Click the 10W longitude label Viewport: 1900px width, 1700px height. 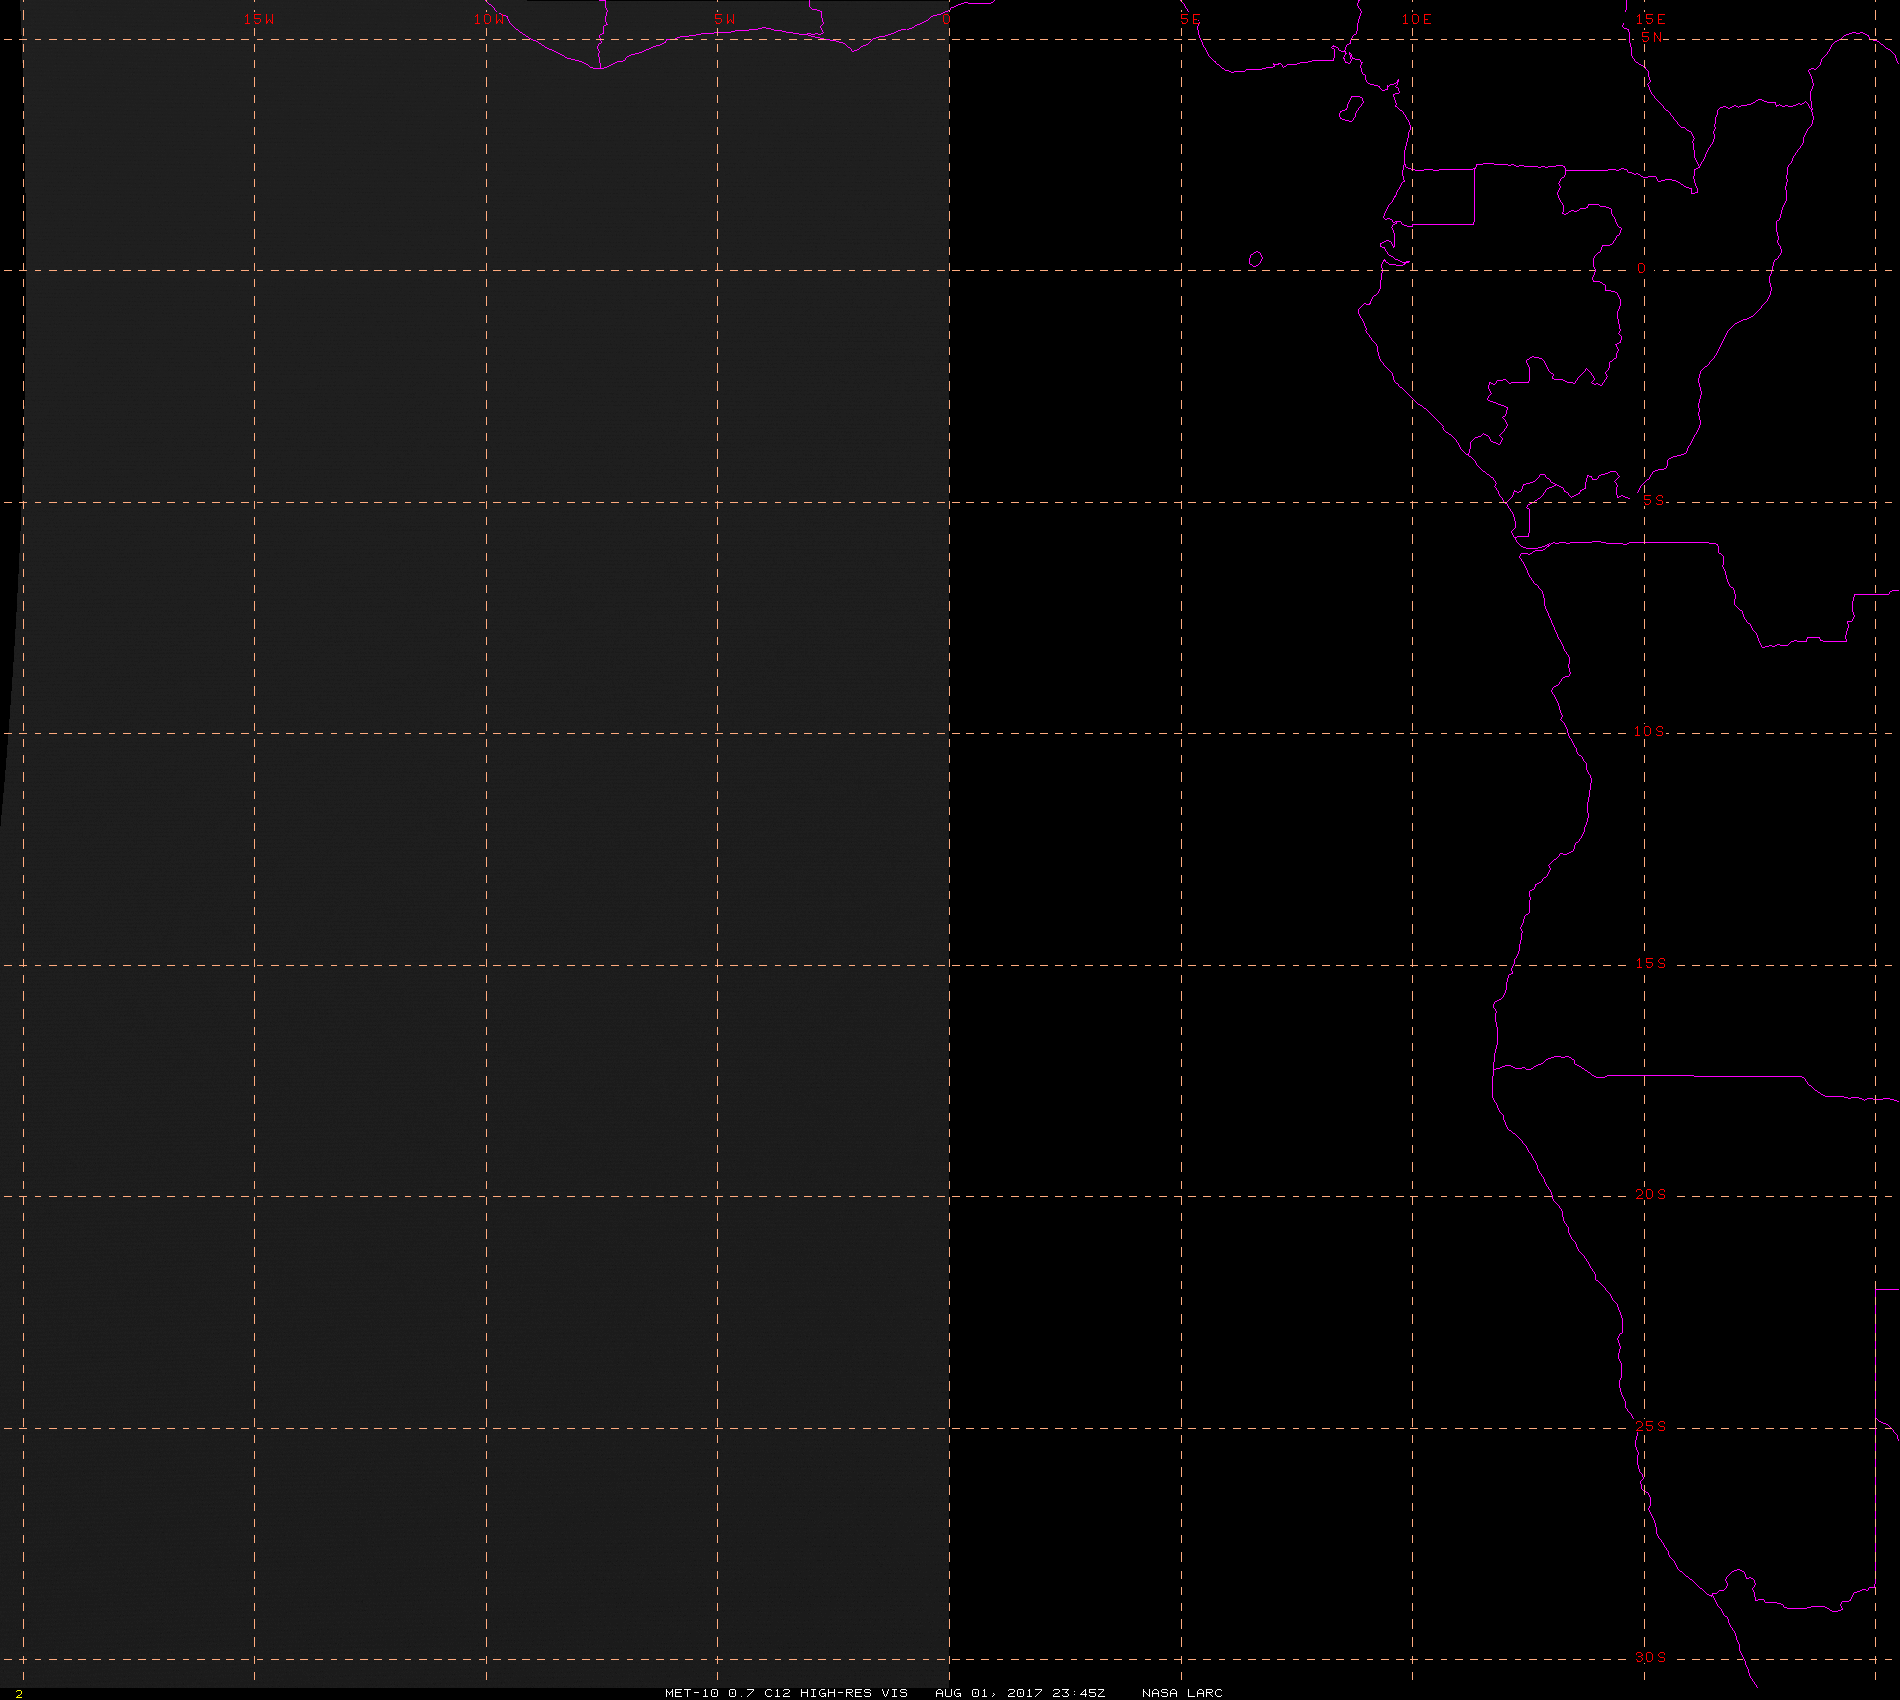click(x=490, y=19)
